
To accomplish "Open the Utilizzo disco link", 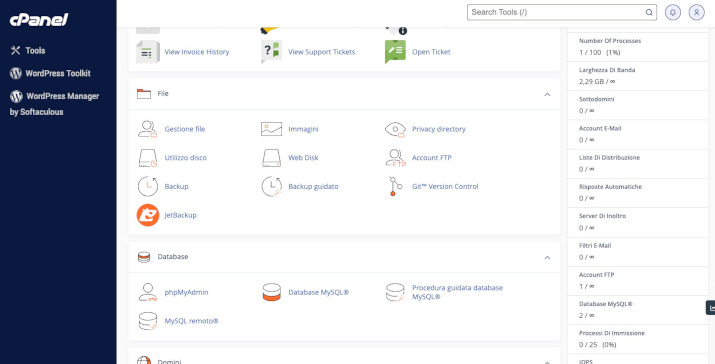I will [x=186, y=158].
